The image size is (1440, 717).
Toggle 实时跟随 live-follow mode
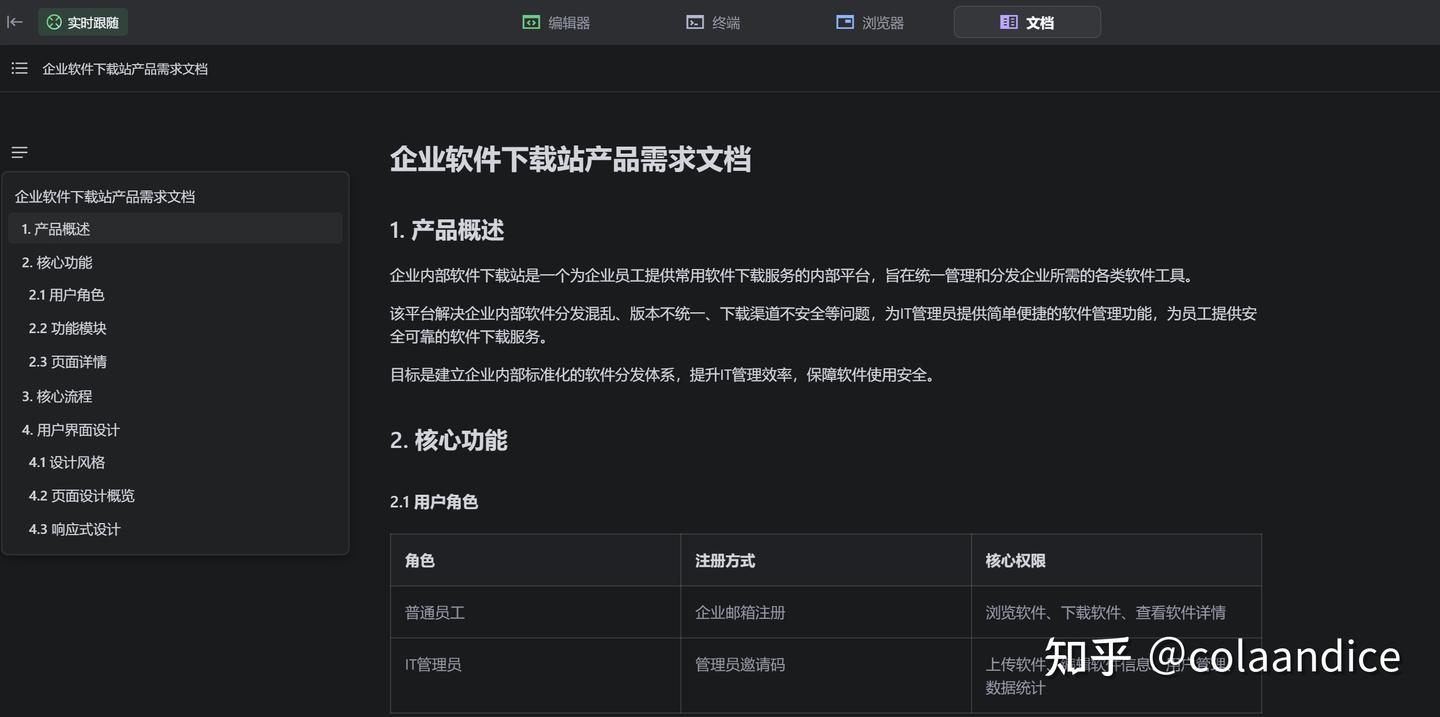[x=81, y=21]
